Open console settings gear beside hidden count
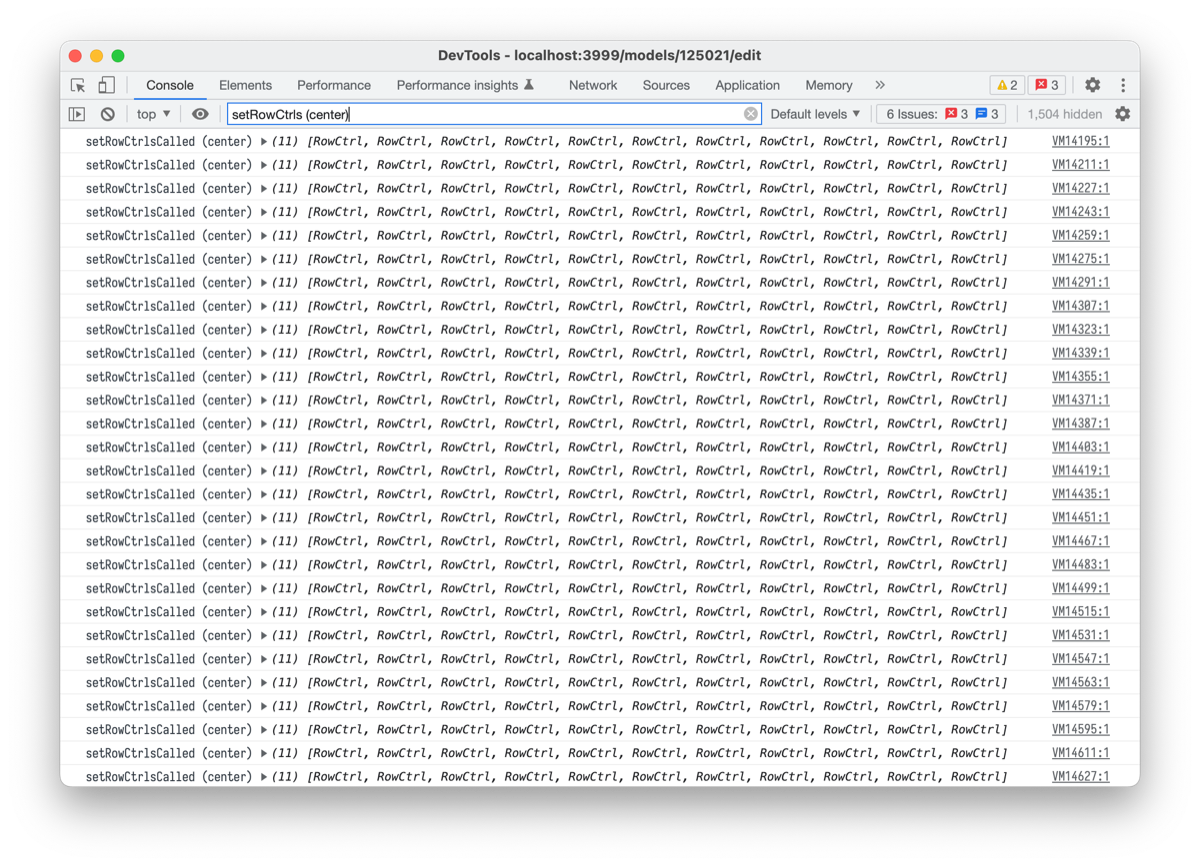This screenshot has height=867, width=1200. tap(1123, 114)
